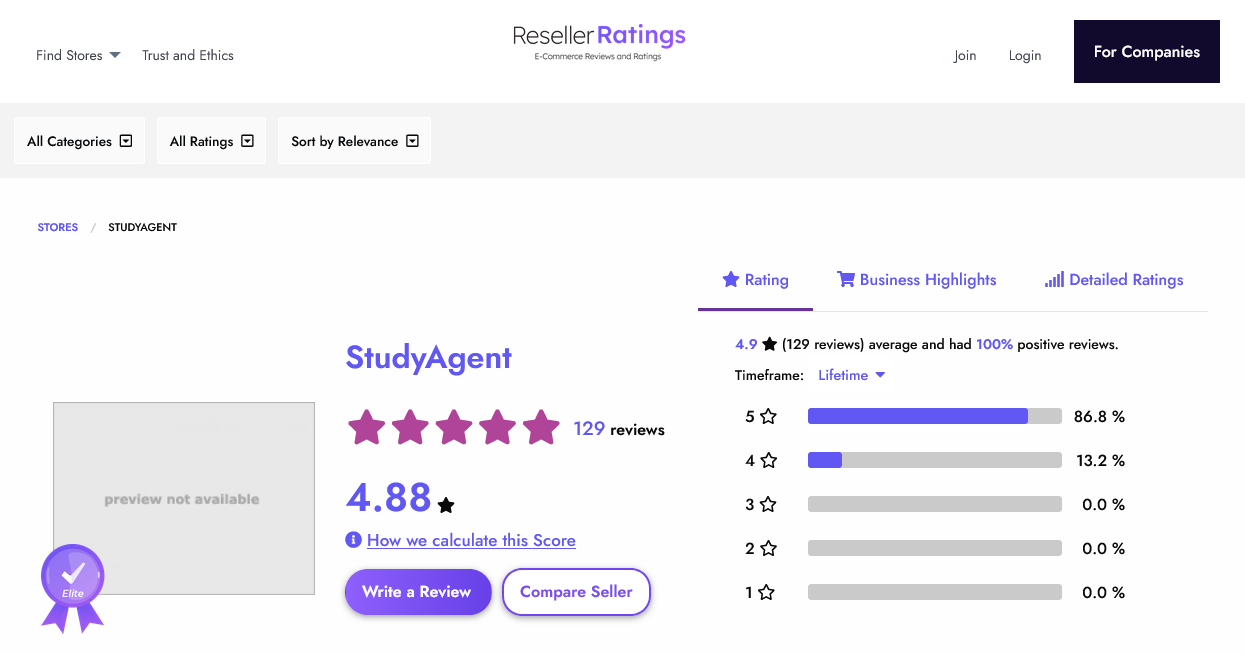Click the black star next to 4.88
1245x654 pixels.
point(446,505)
